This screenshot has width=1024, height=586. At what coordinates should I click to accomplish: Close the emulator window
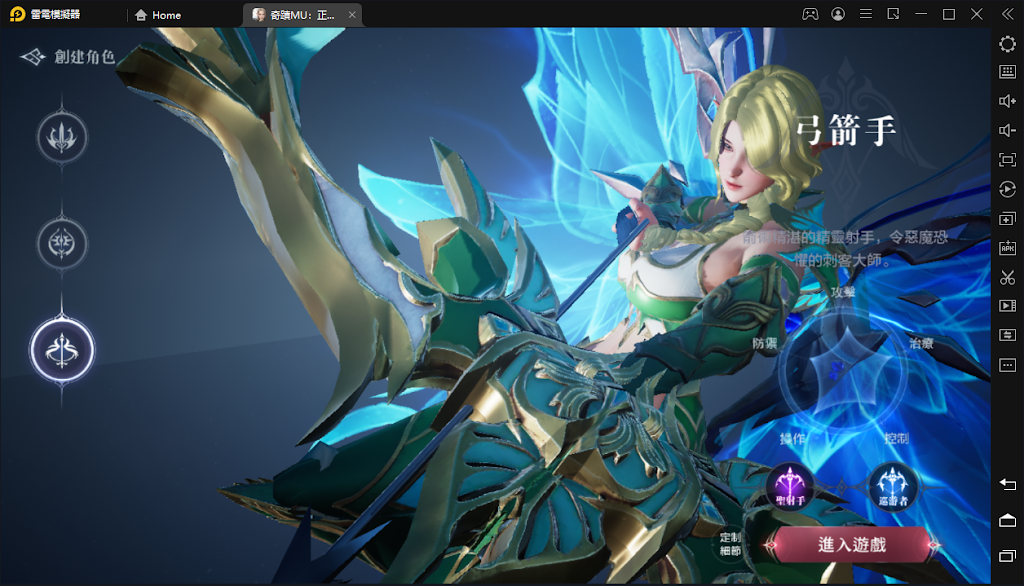(x=977, y=14)
